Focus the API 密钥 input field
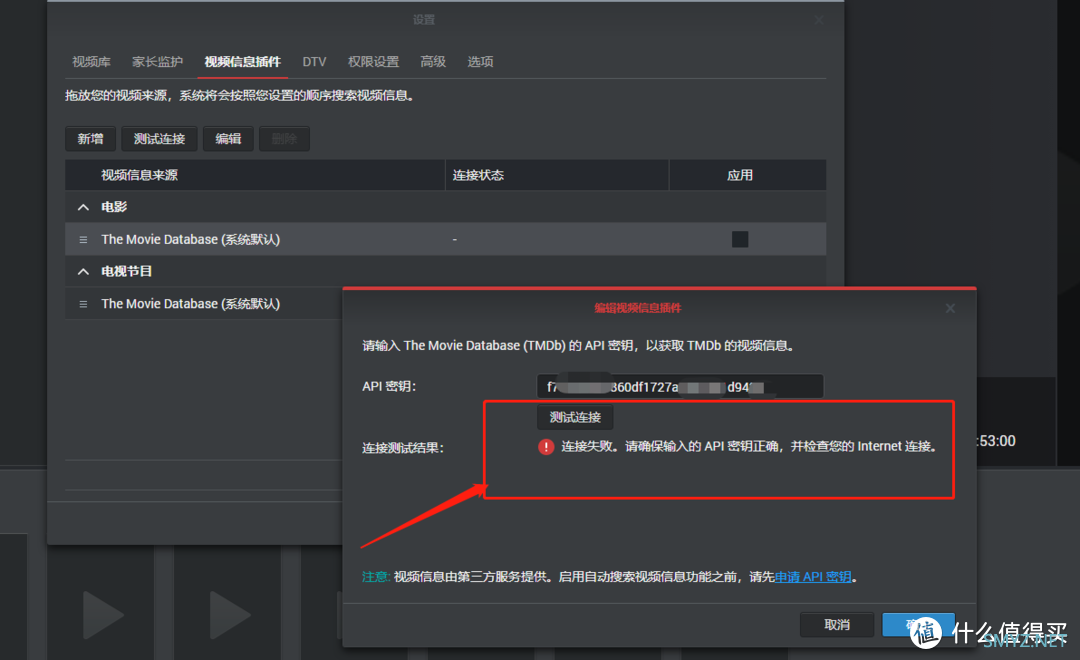This screenshot has height=660, width=1080. pyautogui.click(x=680, y=386)
